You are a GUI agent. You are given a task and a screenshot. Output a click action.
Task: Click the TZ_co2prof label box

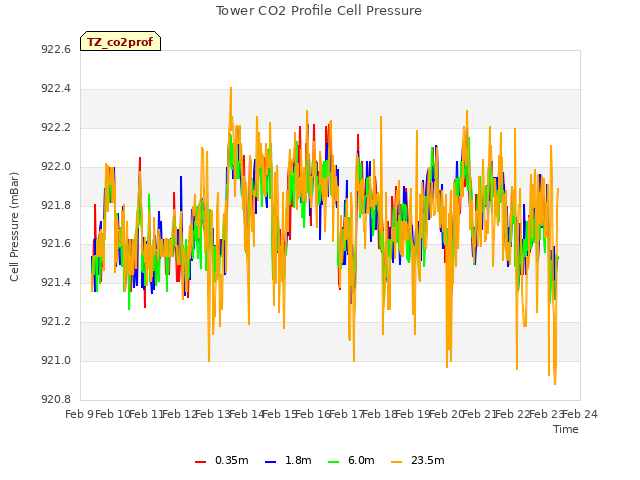[120, 41]
